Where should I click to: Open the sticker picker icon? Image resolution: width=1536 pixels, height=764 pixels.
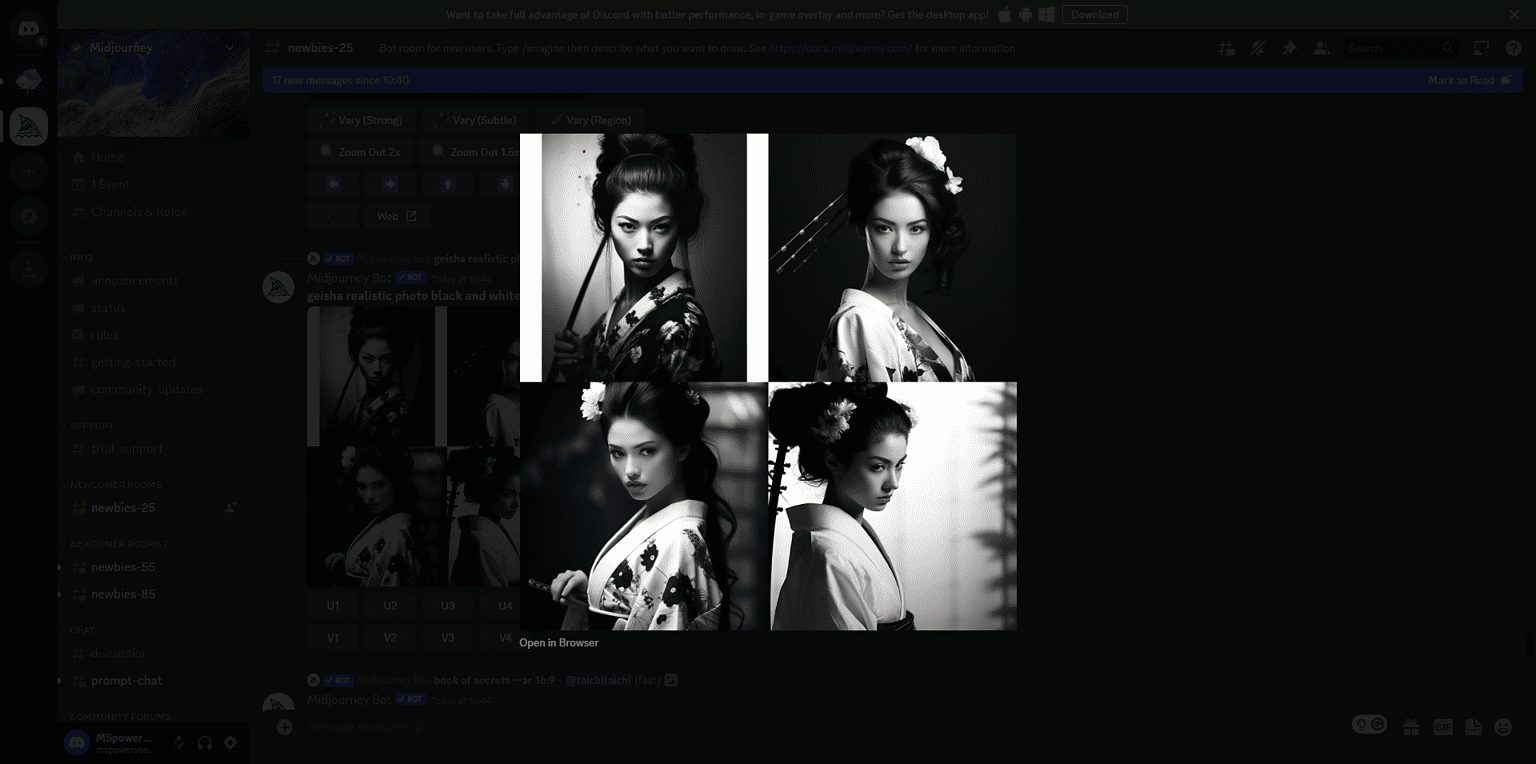(x=1473, y=725)
